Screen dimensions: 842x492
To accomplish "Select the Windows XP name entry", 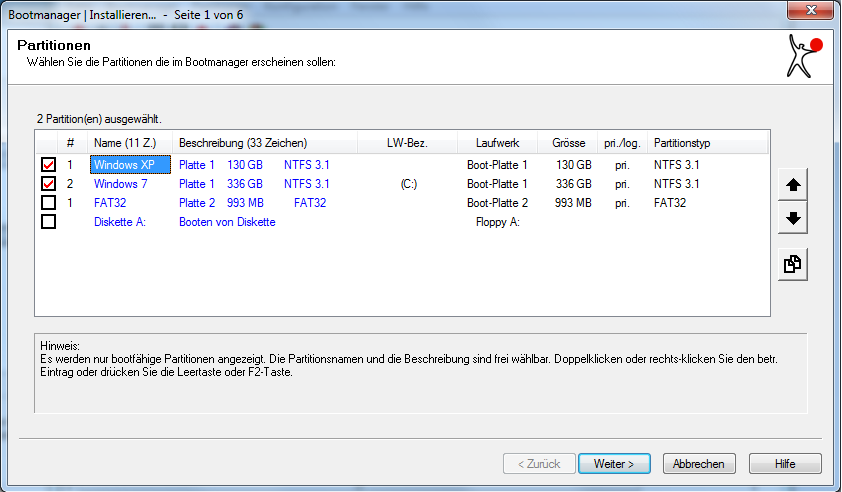I will pyautogui.click(x=130, y=165).
